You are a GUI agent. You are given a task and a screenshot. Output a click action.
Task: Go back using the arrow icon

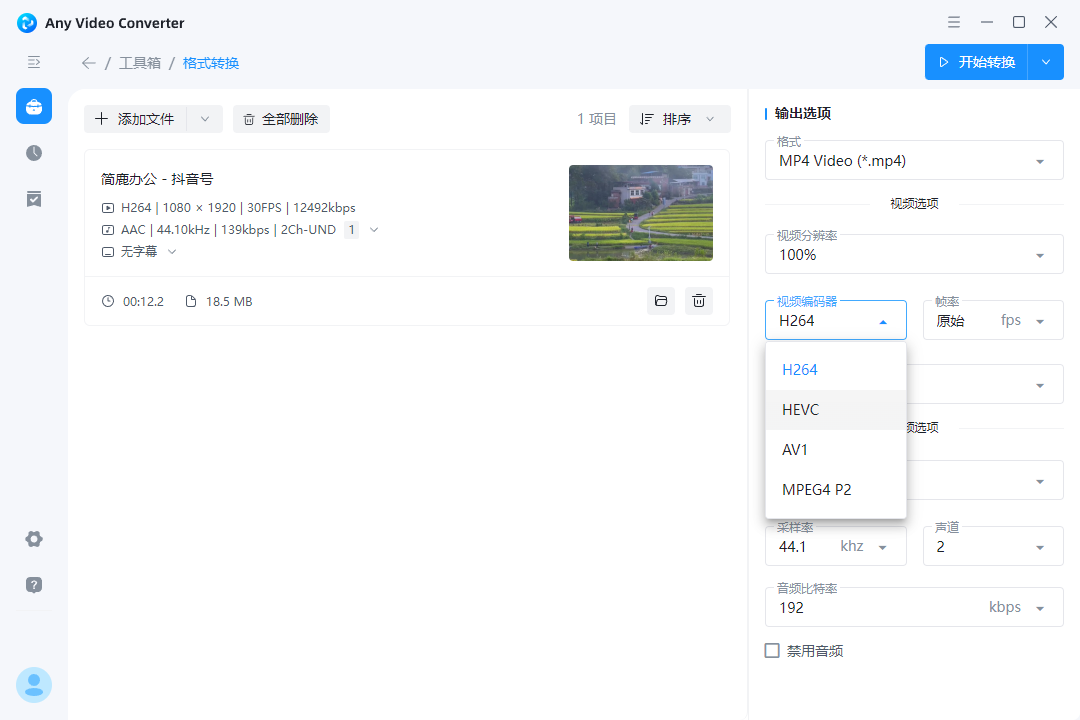88,63
